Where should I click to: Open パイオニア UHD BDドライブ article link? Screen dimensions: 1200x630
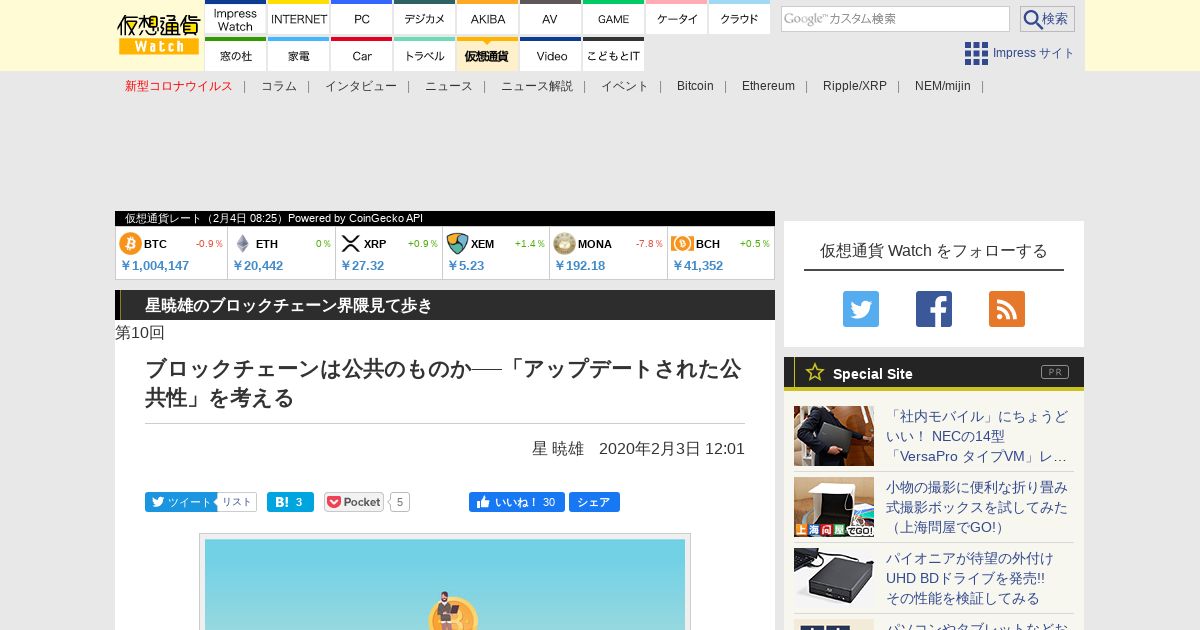[970, 578]
